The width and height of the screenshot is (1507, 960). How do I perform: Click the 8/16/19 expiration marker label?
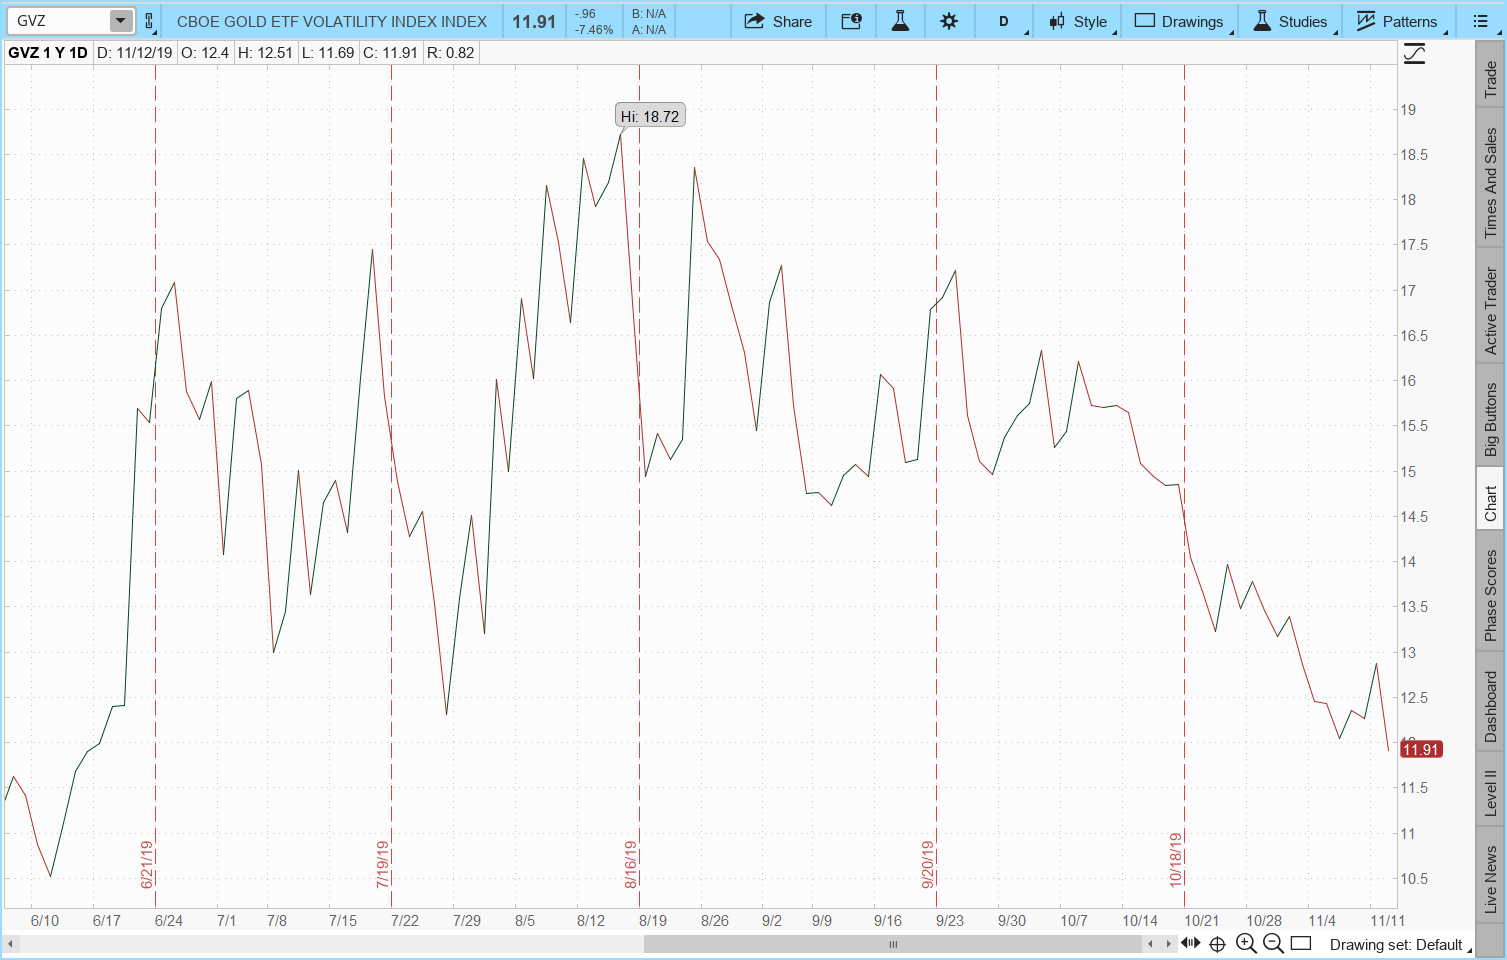coord(631,865)
